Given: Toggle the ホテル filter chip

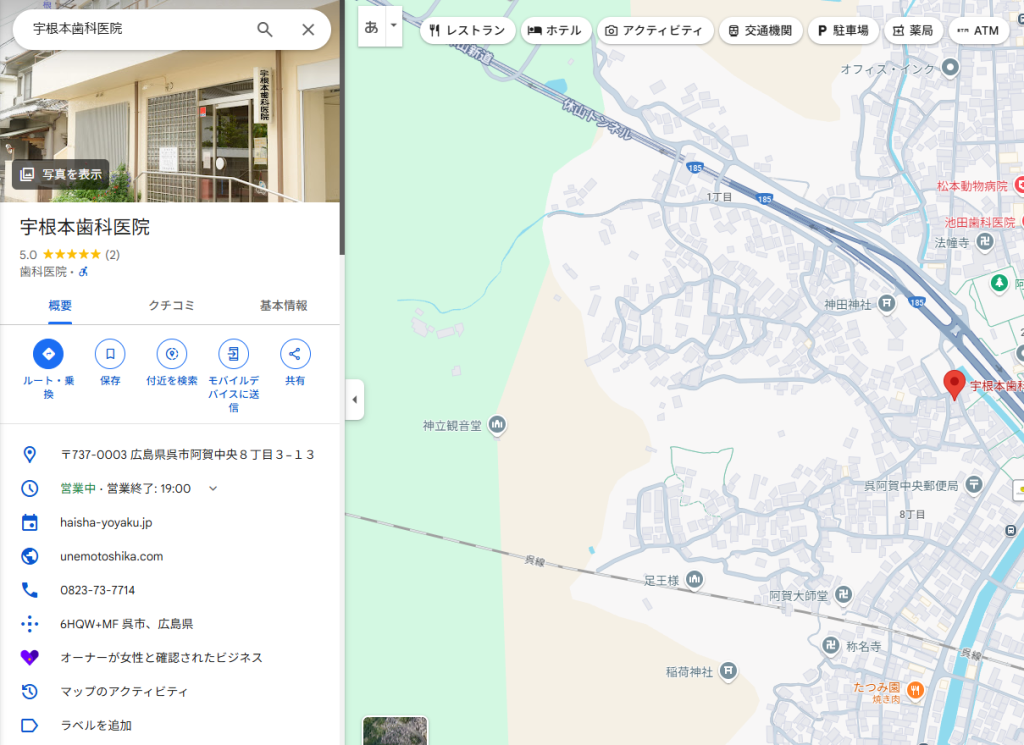Looking at the screenshot, I should (555, 31).
